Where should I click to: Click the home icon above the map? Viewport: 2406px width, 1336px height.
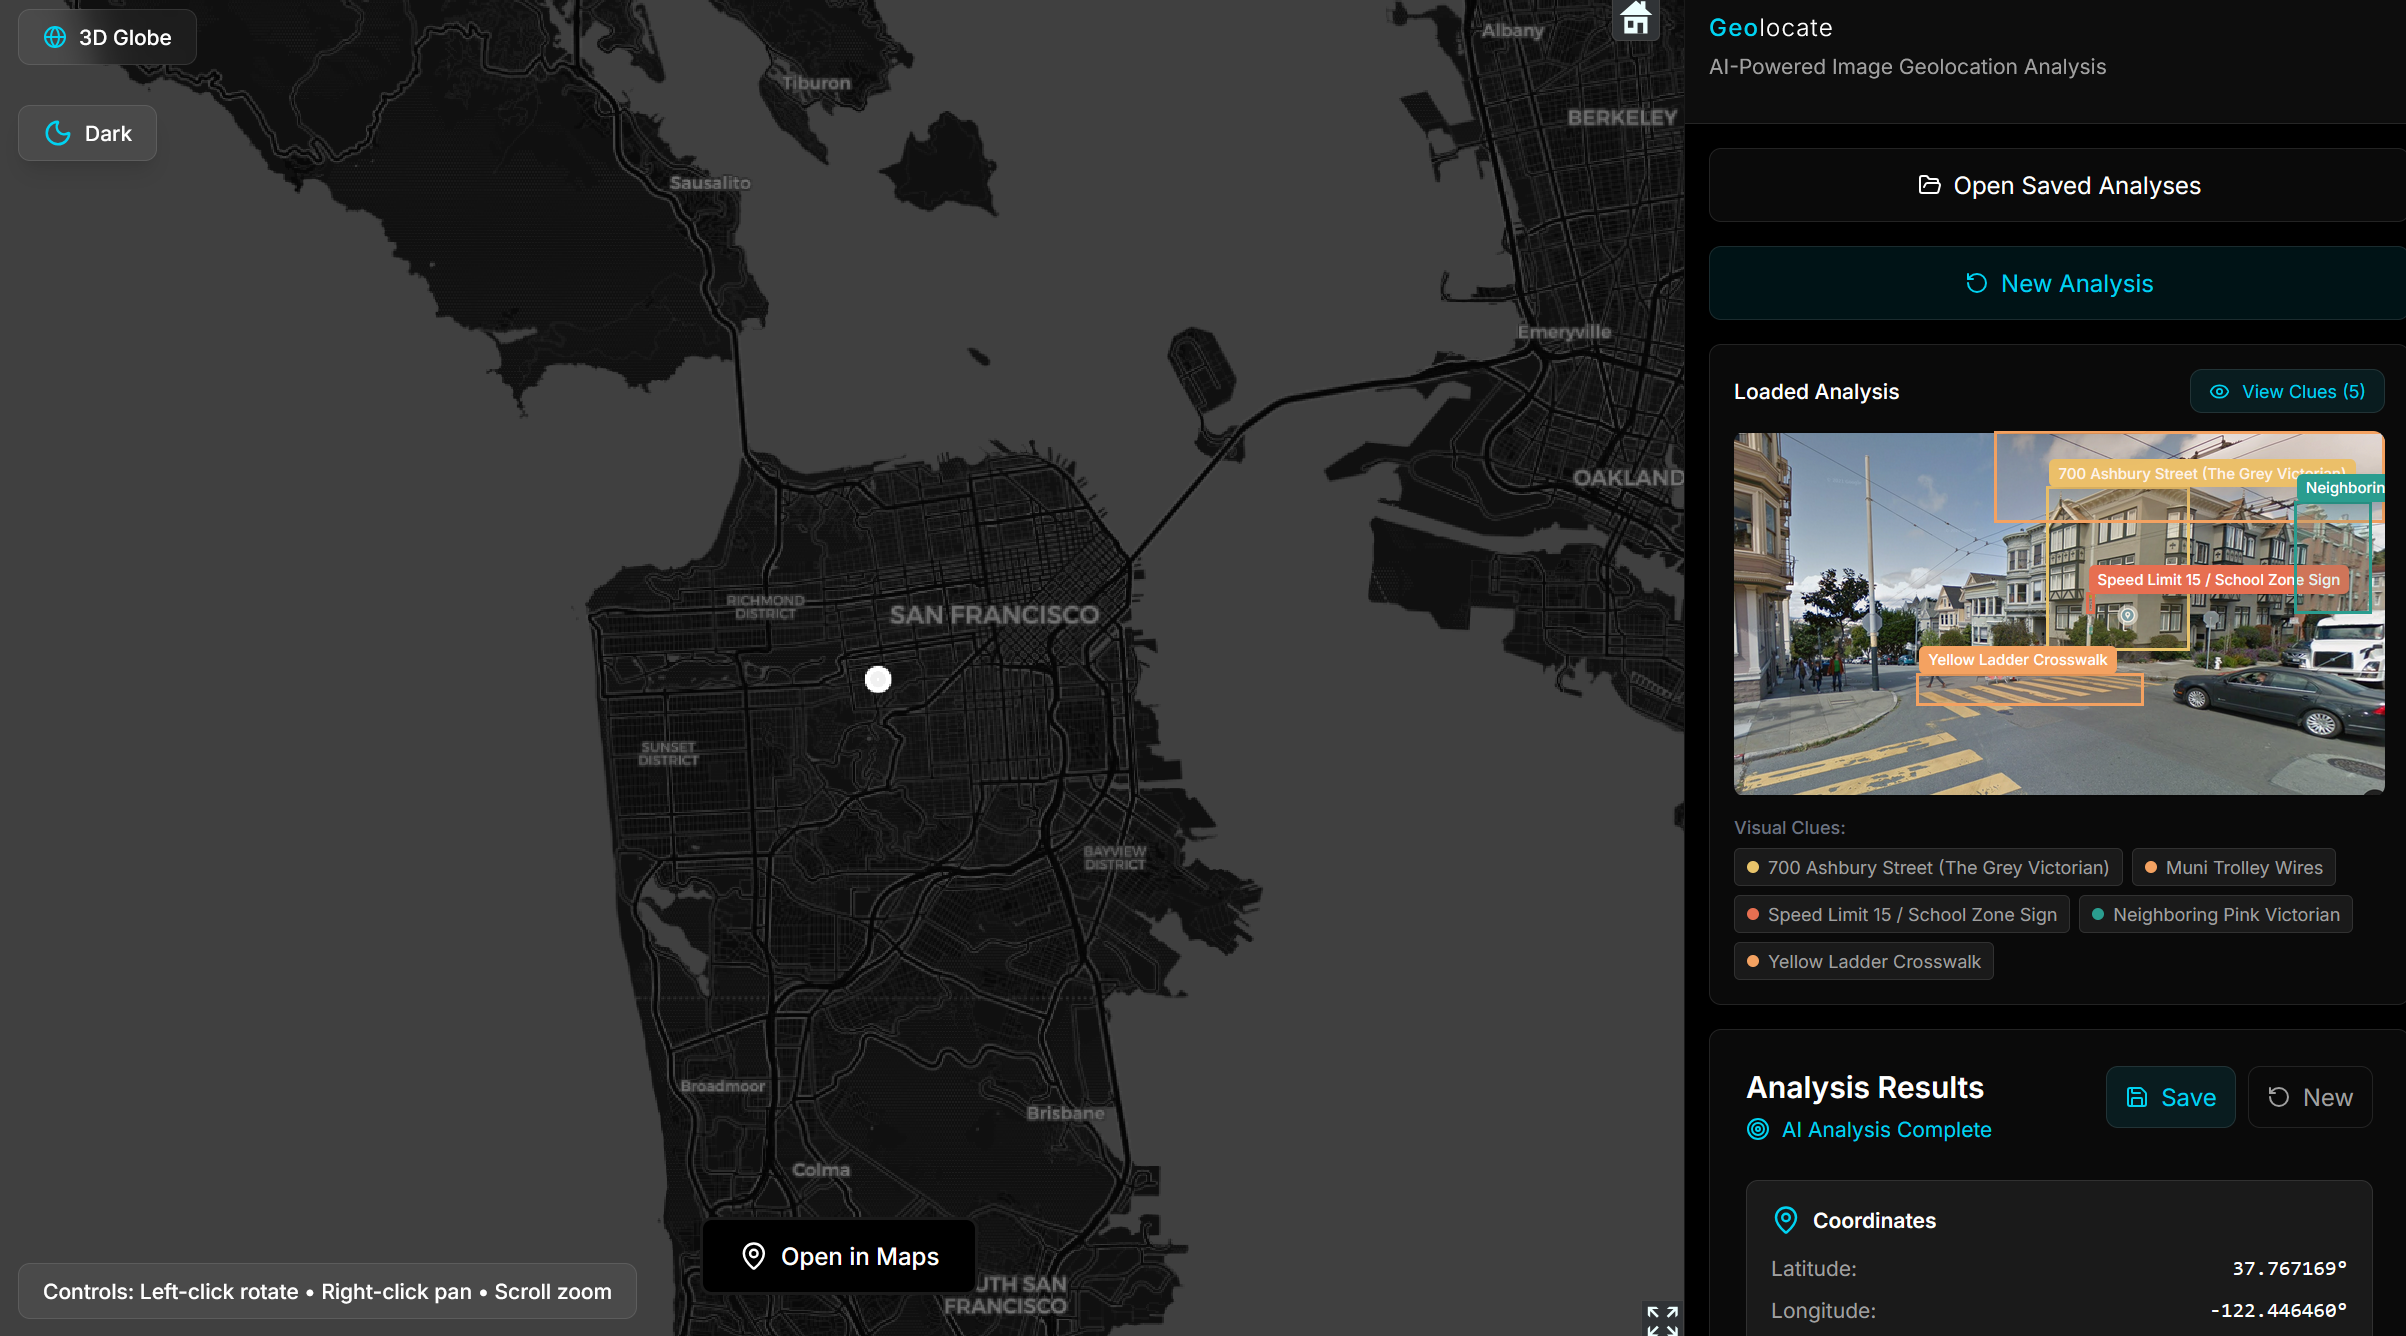click(x=1636, y=18)
